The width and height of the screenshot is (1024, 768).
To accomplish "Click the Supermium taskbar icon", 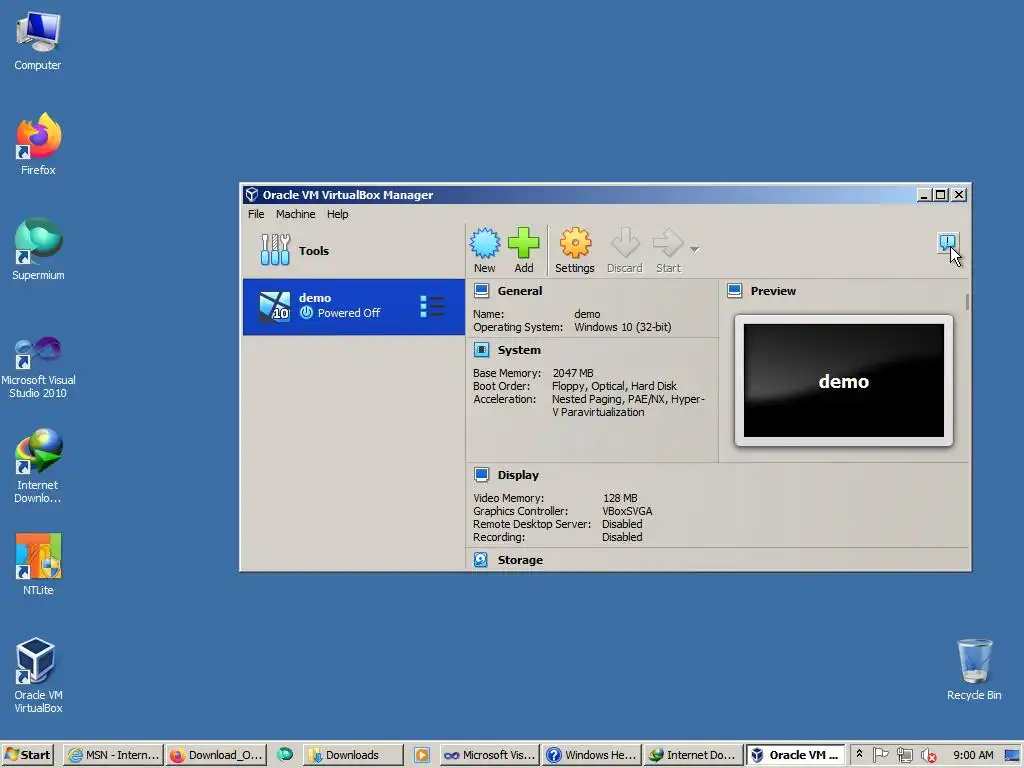I will pyautogui.click(x=285, y=755).
